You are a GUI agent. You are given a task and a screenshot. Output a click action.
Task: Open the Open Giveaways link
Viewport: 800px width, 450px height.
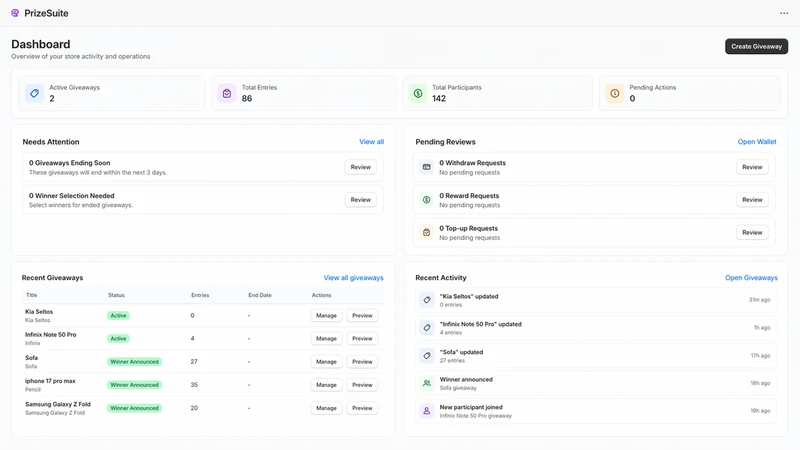click(751, 278)
